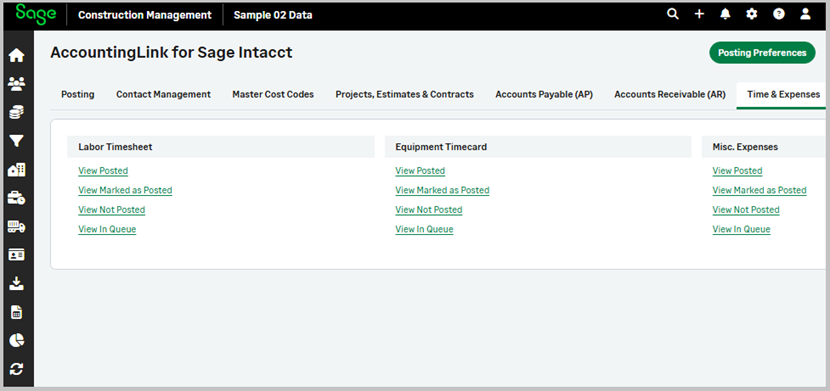Screen dimensions: 830x391
Task: Click the Sample 02 Data company name
Action: pos(273,15)
